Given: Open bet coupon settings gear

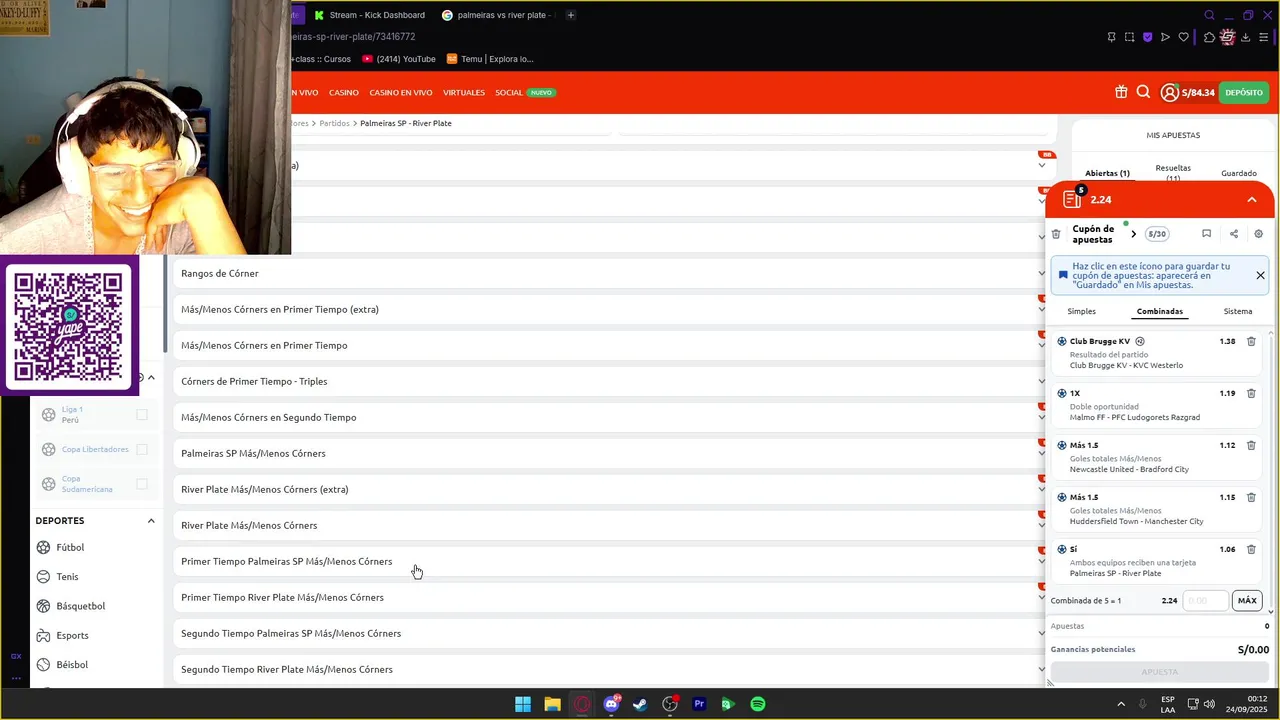Looking at the screenshot, I should 1258,234.
